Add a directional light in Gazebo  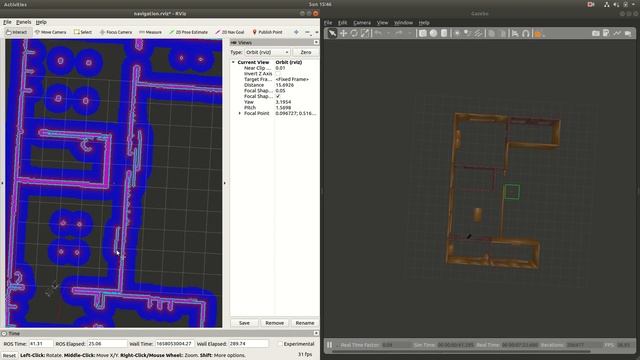click(x=478, y=33)
